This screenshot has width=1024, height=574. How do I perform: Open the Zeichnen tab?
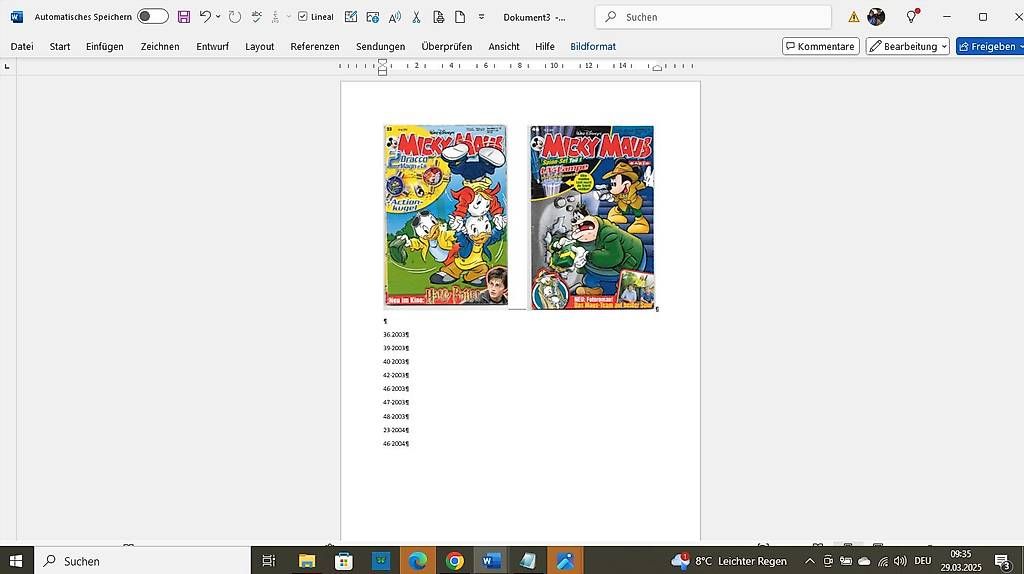tap(160, 46)
